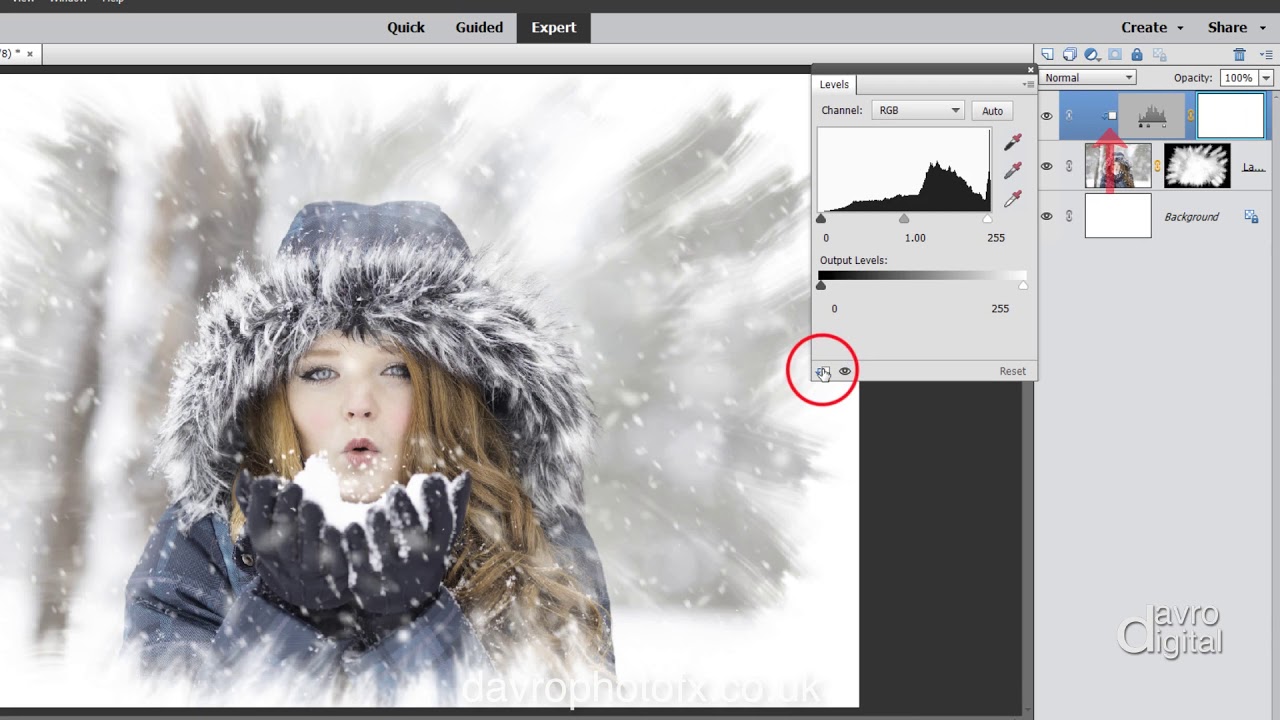This screenshot has height=720, width=1280.
Task: Select the snow girl photo layer thumbnail
Action: click(1118, 166)
